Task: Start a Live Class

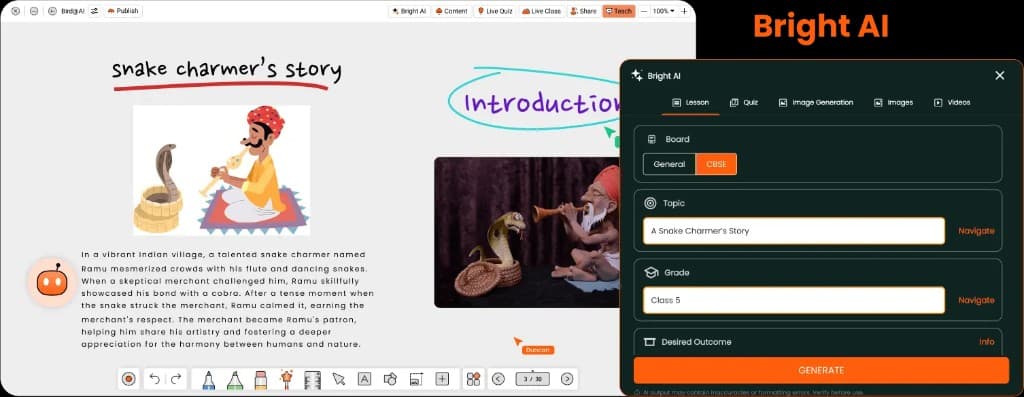Action: point(541,11)
